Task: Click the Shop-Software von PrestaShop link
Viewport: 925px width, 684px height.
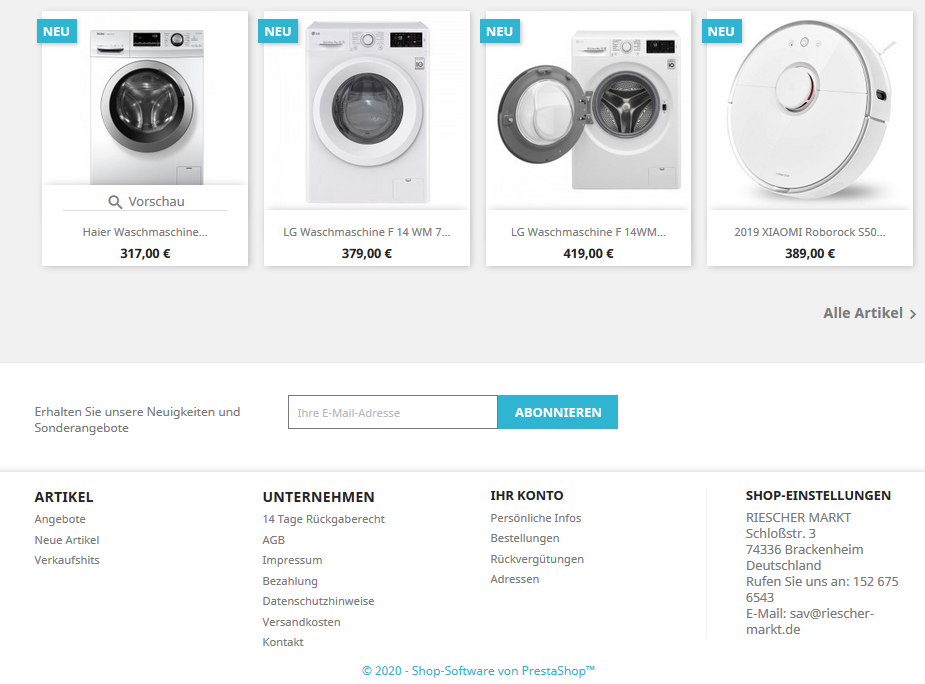Action: [478, 671]
